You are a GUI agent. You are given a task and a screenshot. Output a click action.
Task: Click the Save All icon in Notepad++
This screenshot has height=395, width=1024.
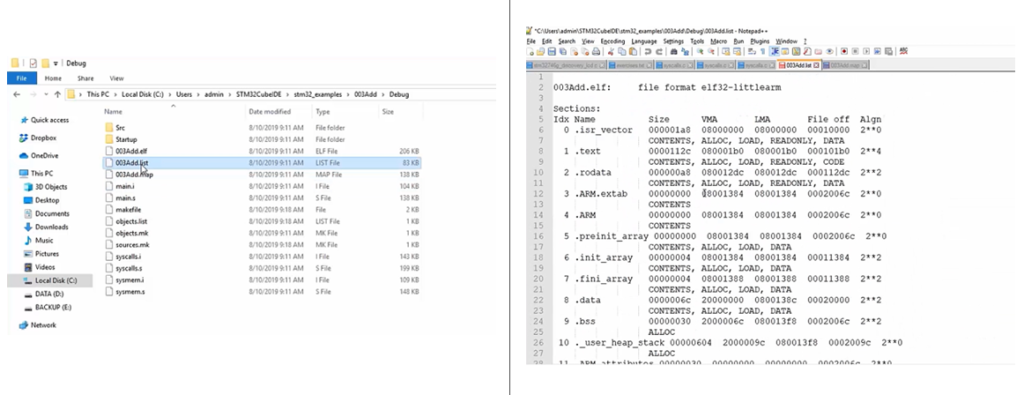pos(562,51)
